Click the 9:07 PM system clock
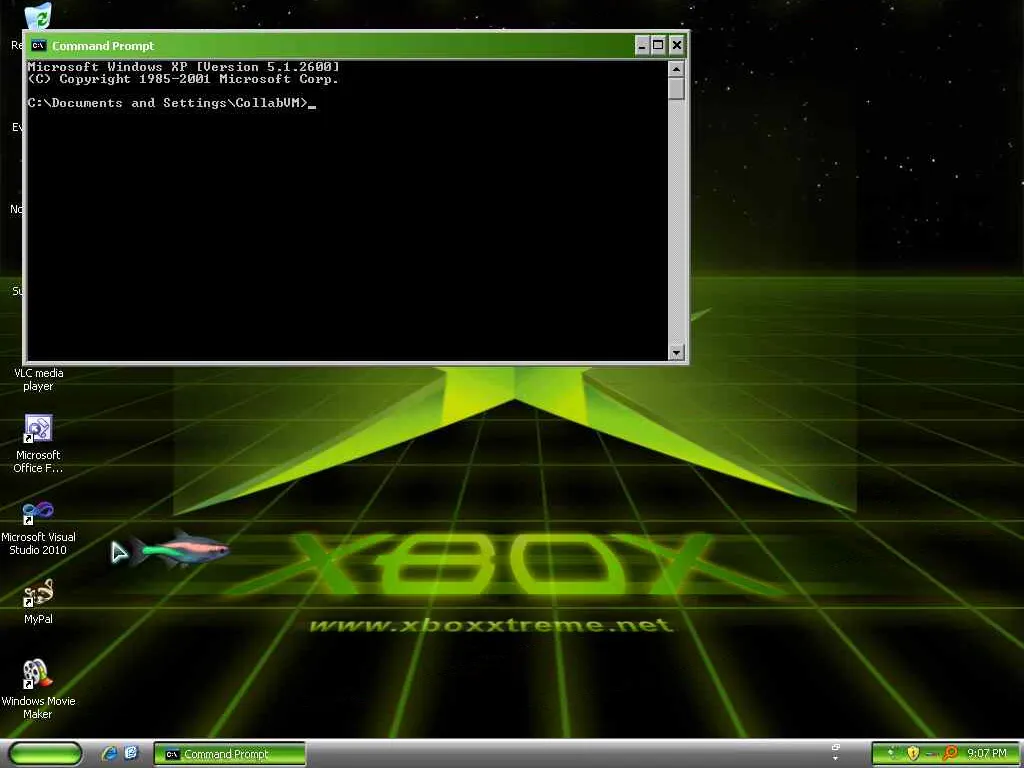The image size is (1024, 768). coord(987,754)
